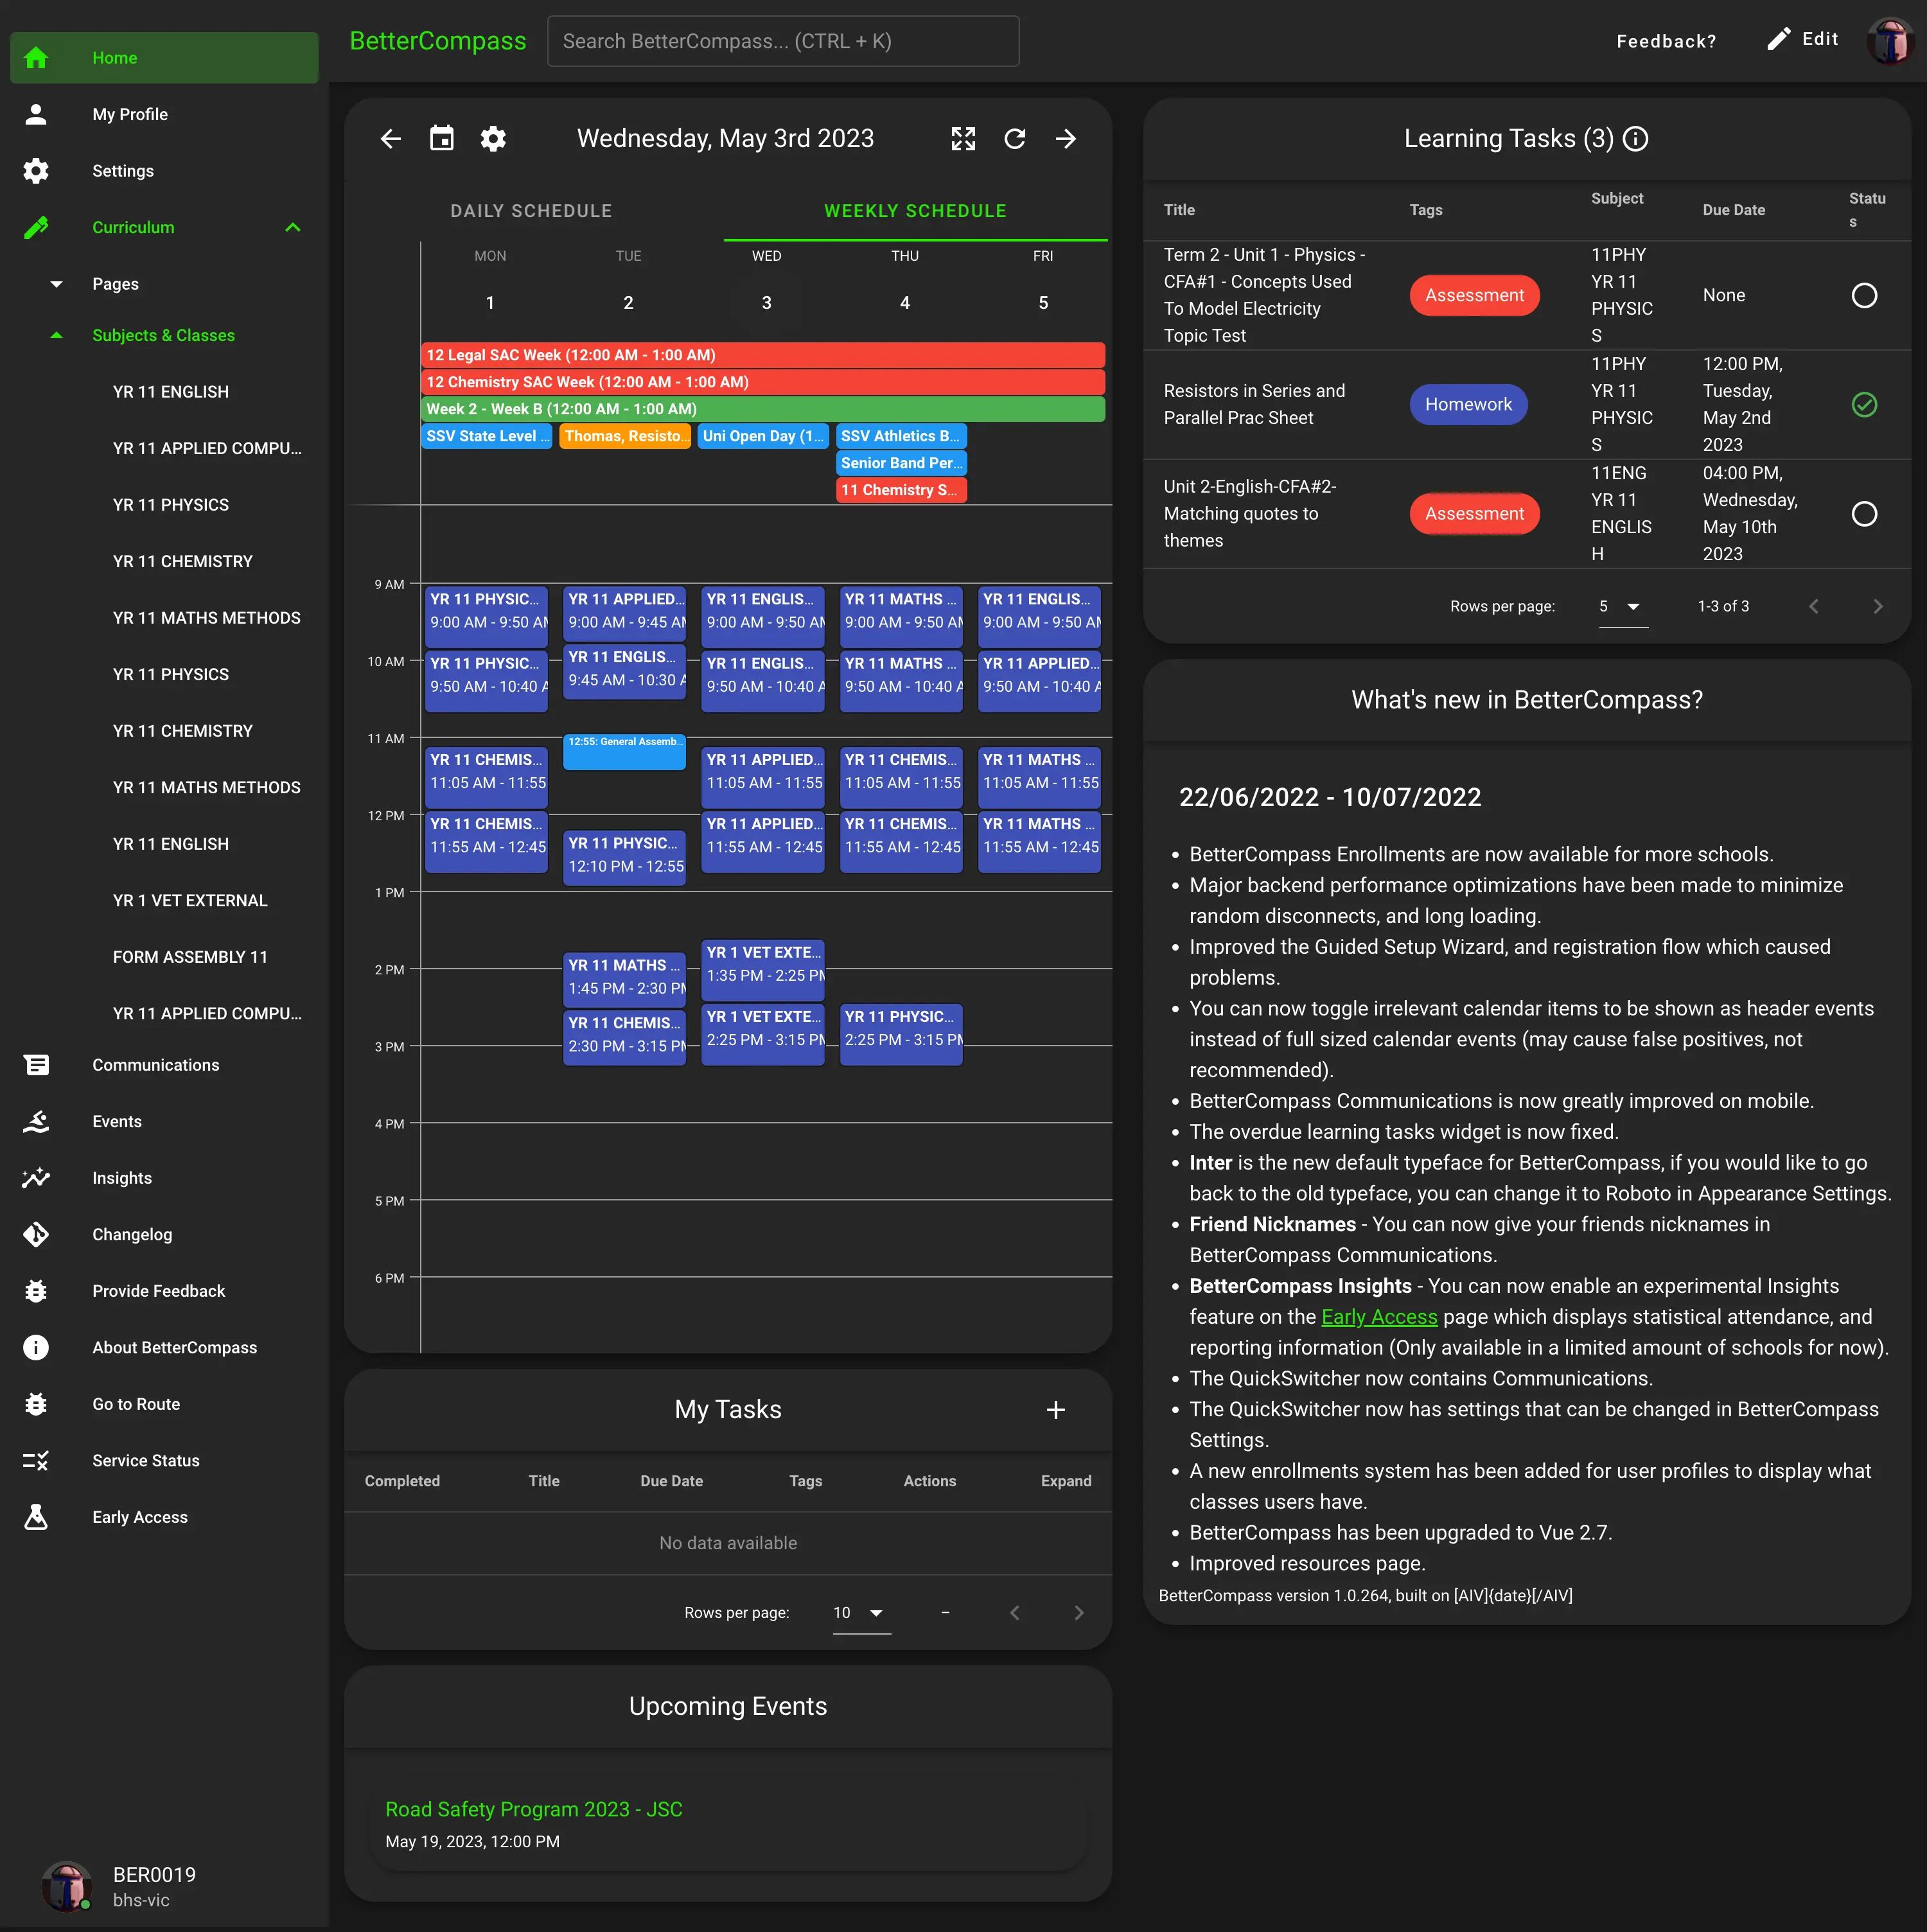Go to previous day with left arrow

(390, 139)
